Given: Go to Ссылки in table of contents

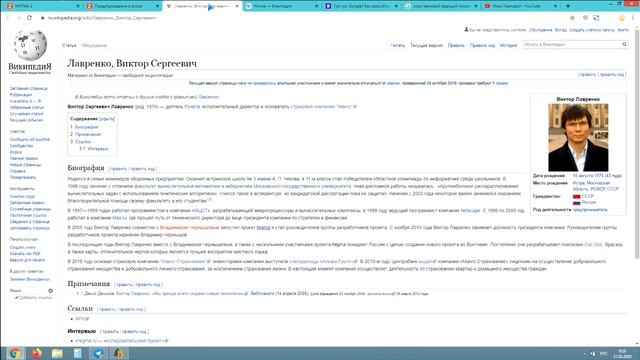Looking at the screenshot, I should (83, 142).
